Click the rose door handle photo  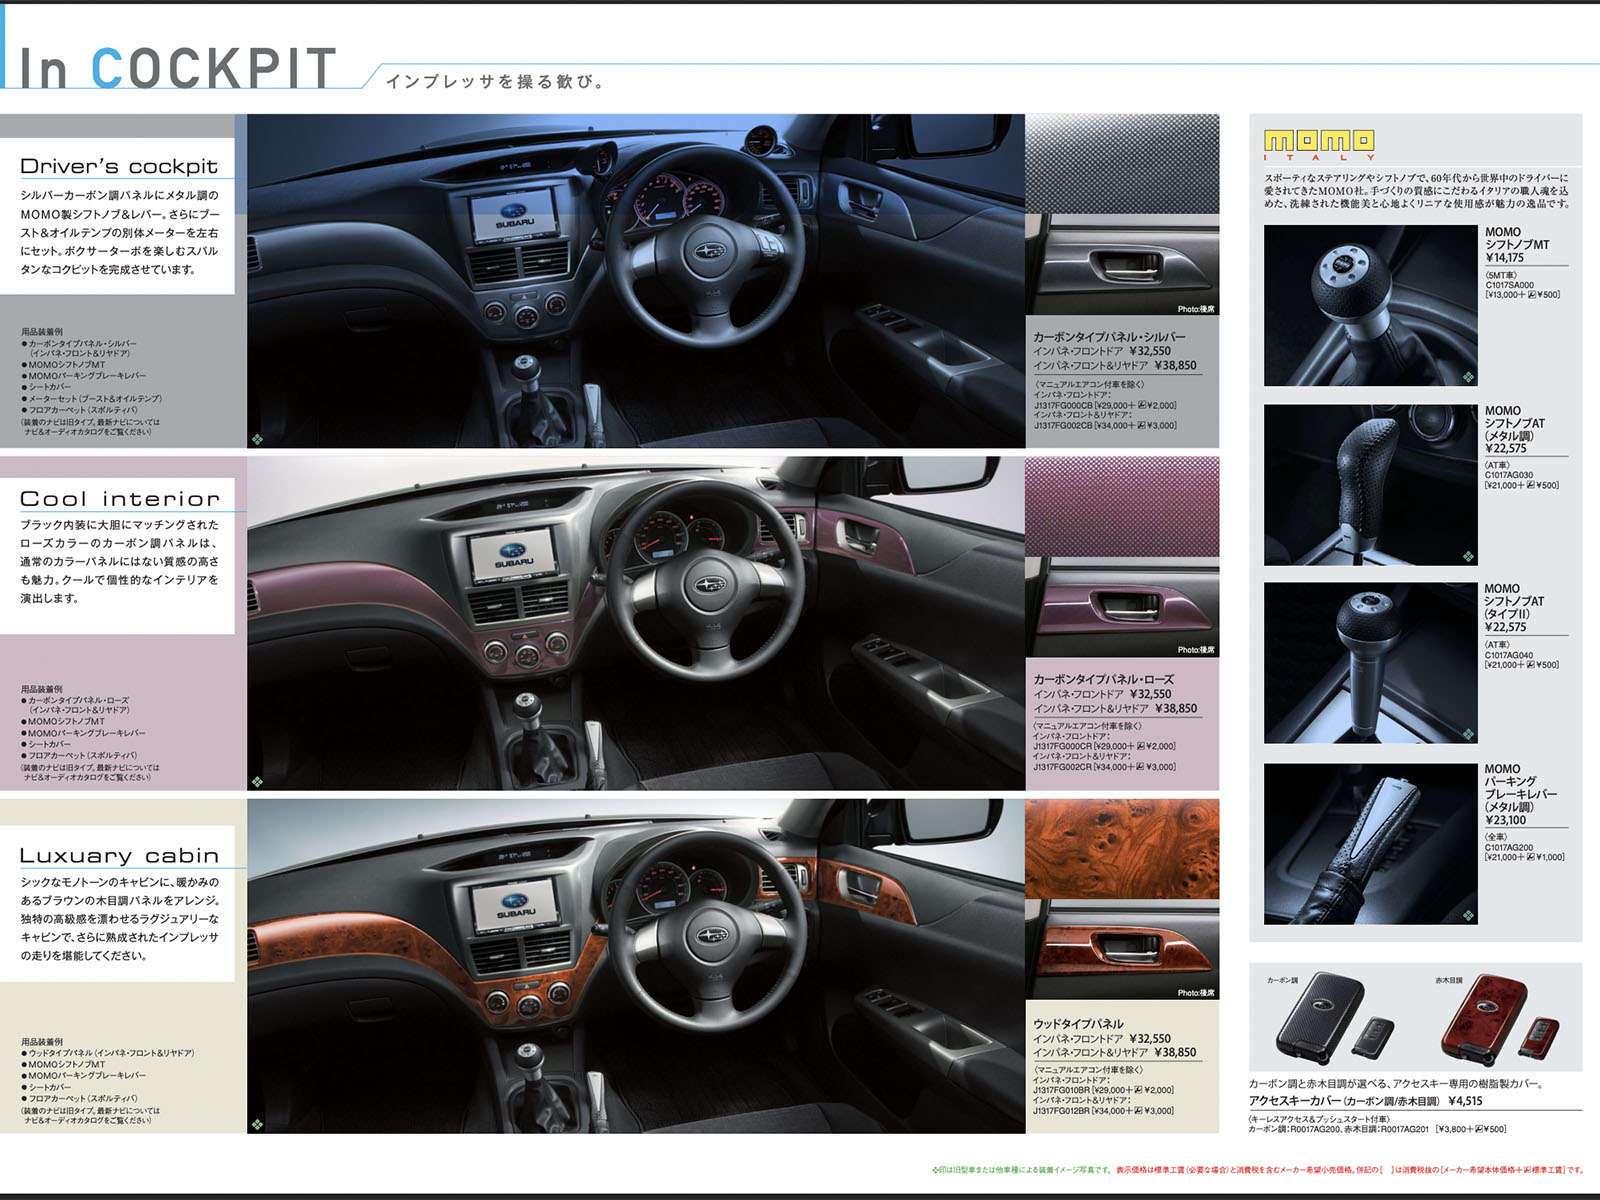[x=1122, y=603]
